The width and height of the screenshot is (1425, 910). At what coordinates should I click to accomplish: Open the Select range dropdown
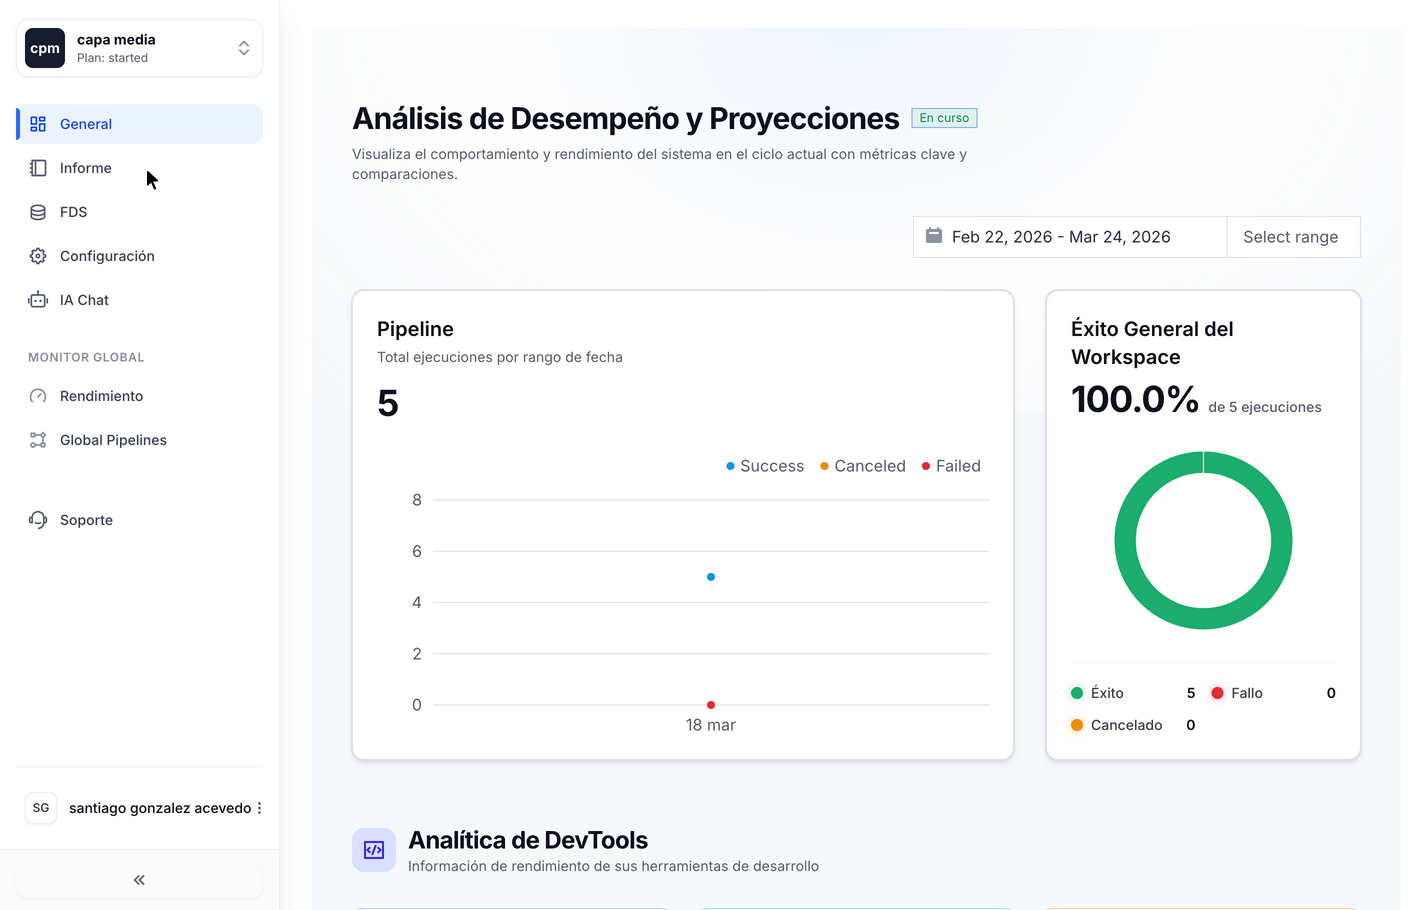[x=1292, y=236]
